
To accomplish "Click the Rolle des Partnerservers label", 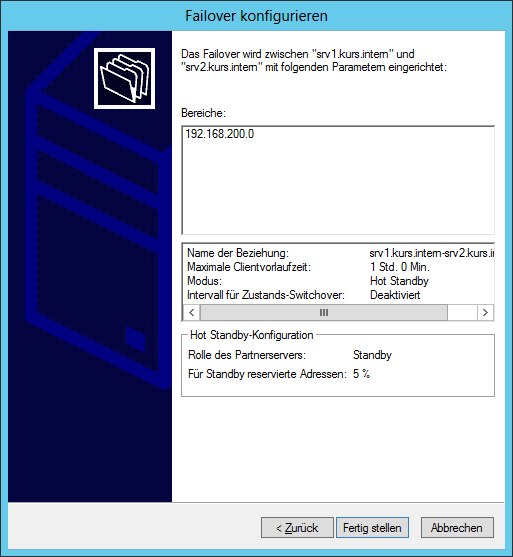I will (247, 355).
